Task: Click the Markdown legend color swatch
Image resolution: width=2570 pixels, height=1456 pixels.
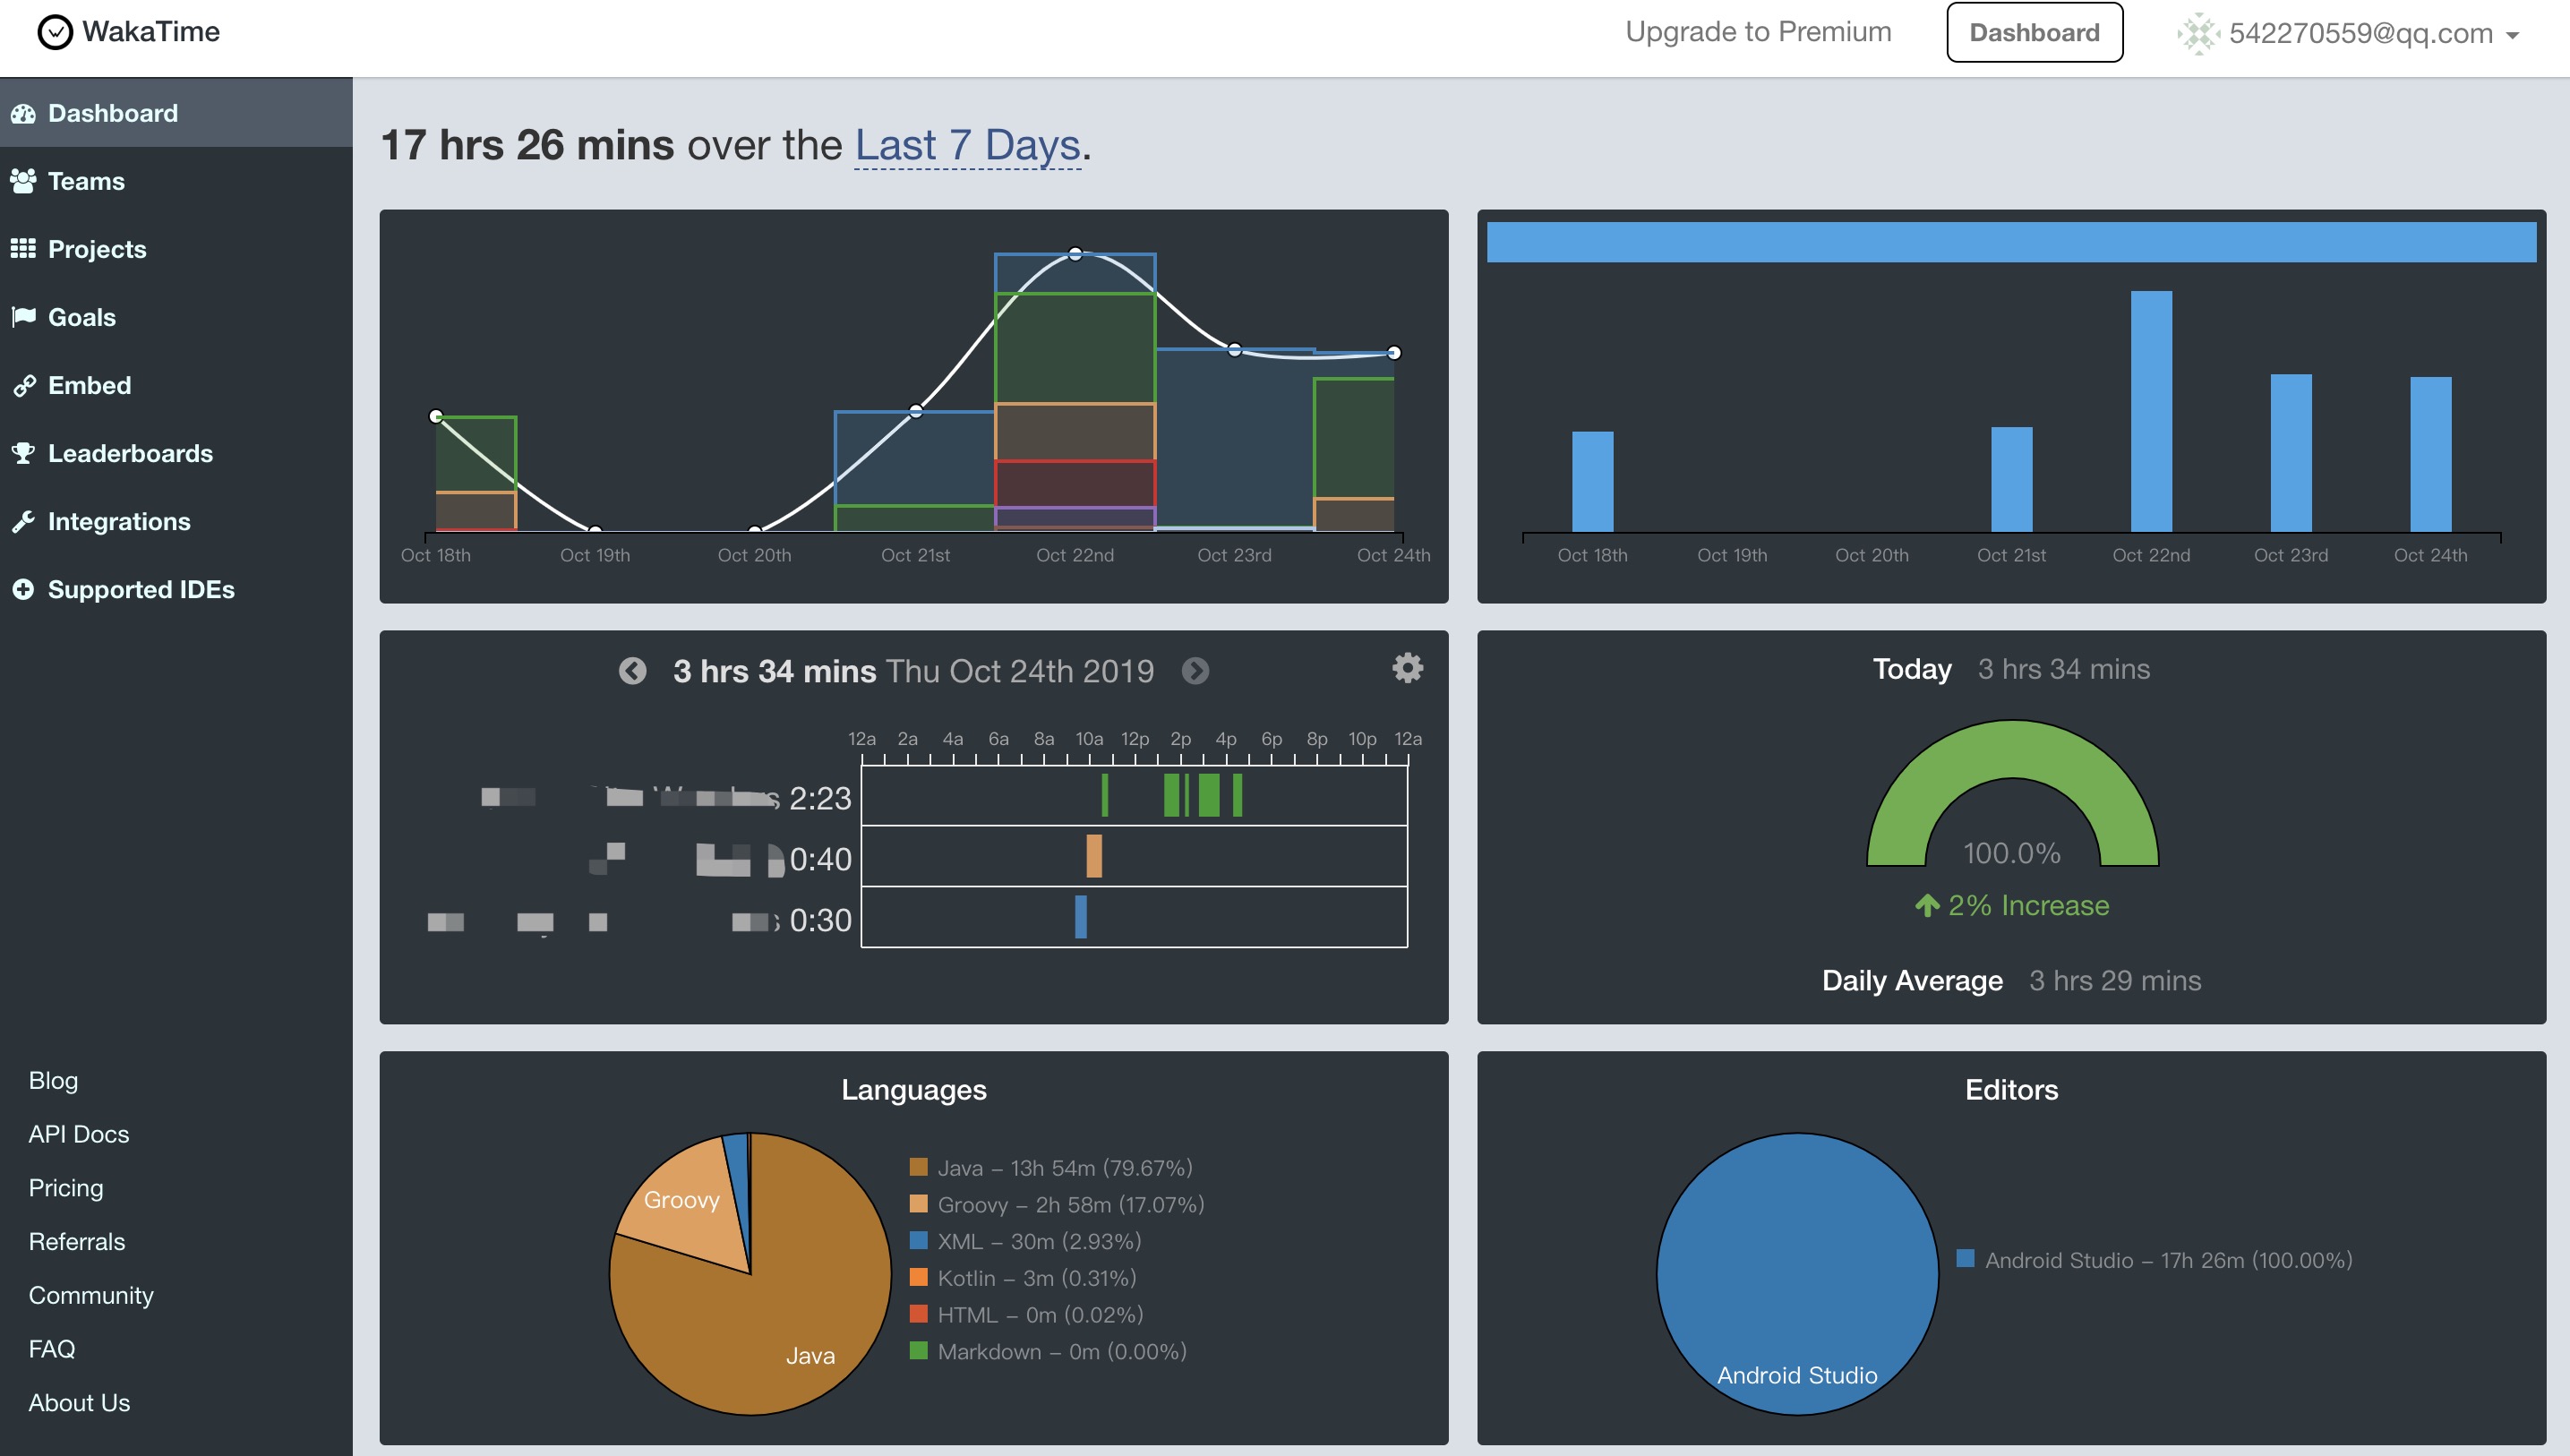Action: click(918, 1351)
